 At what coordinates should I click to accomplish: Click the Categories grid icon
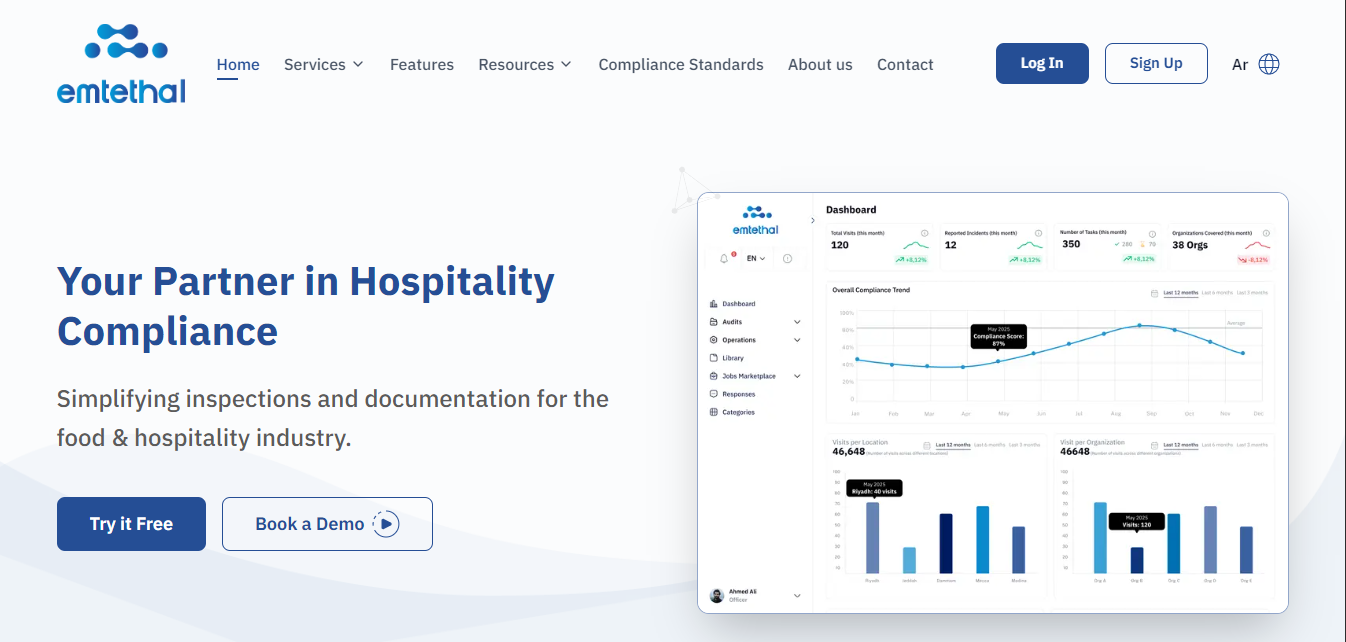click(x=713, y=412)
